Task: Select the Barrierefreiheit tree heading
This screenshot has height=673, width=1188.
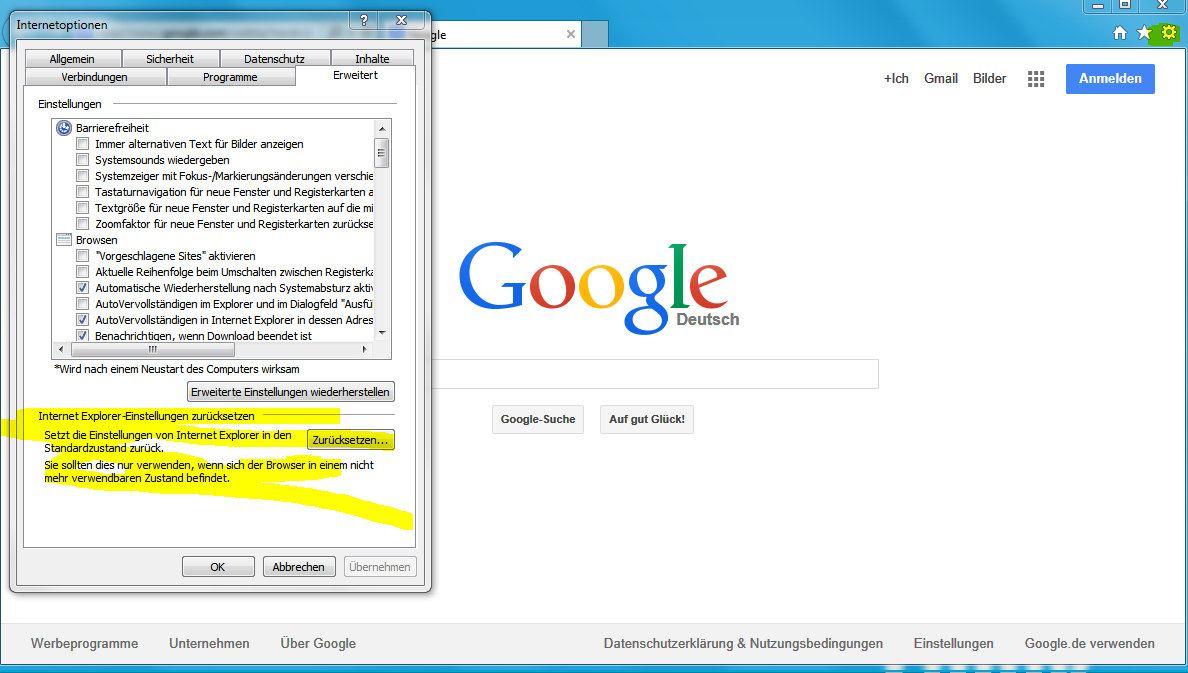Action: point(112,128)
